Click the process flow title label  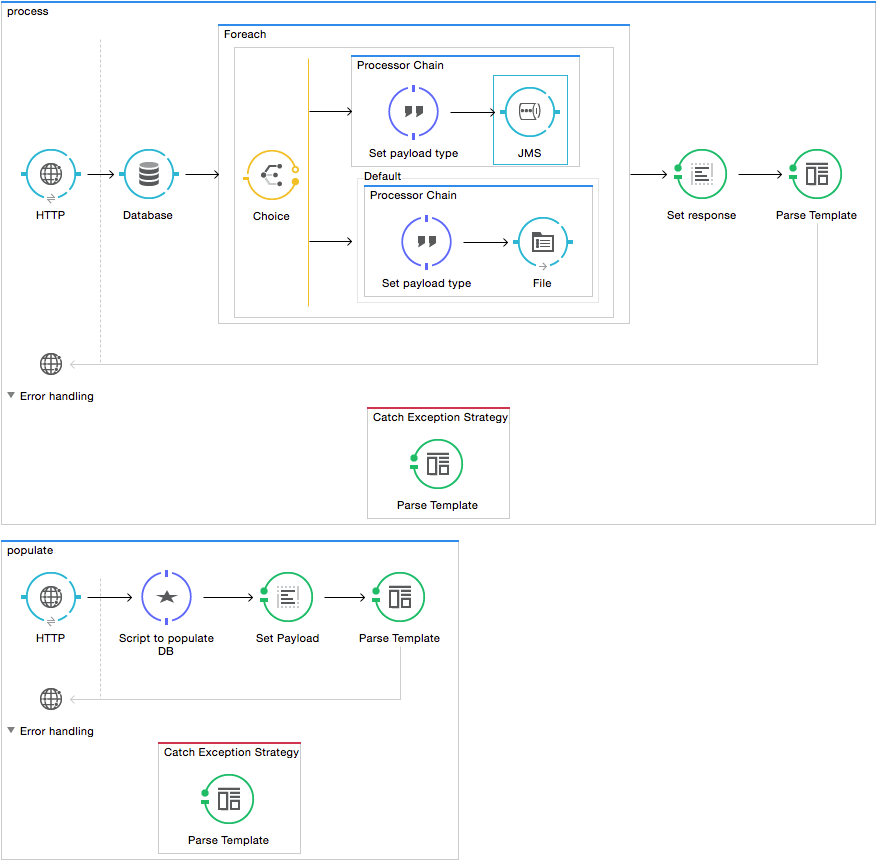point(28,11)
